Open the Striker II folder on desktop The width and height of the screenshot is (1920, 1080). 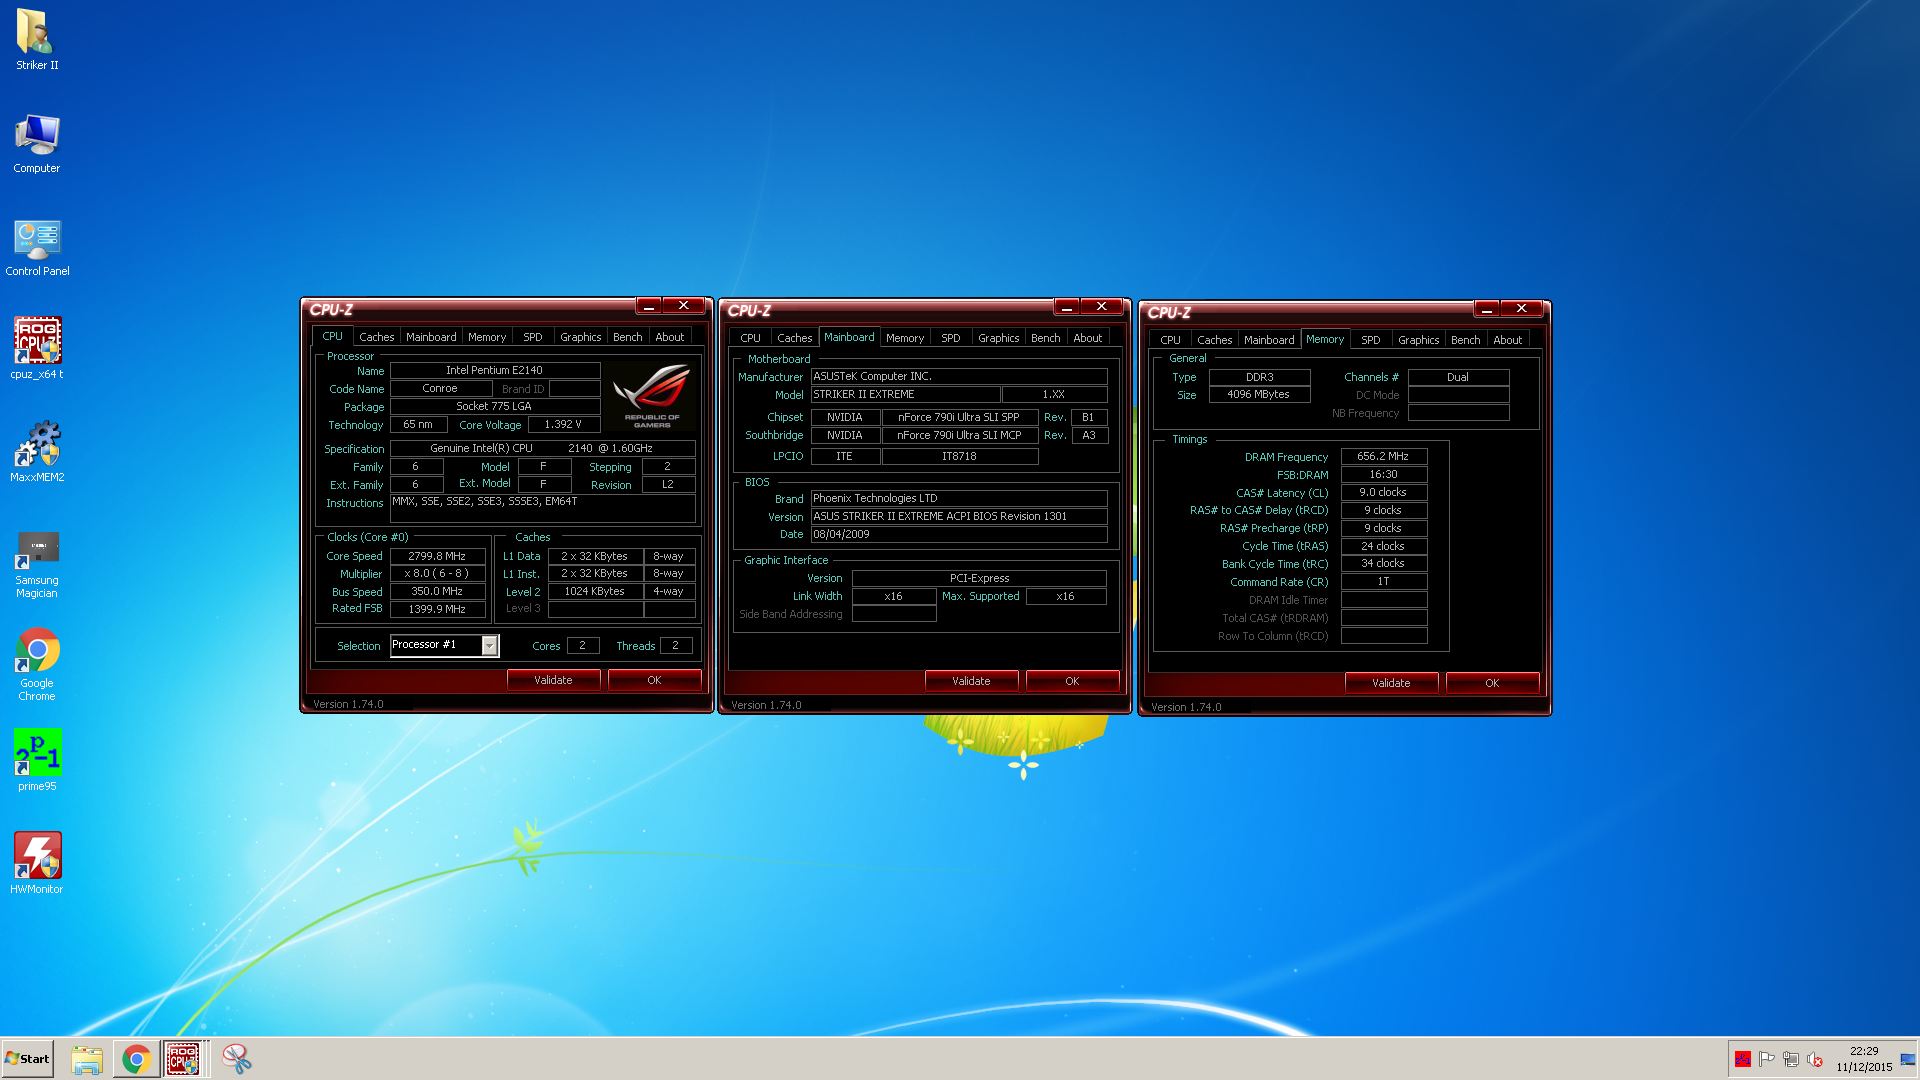click(x=37, y=40)
